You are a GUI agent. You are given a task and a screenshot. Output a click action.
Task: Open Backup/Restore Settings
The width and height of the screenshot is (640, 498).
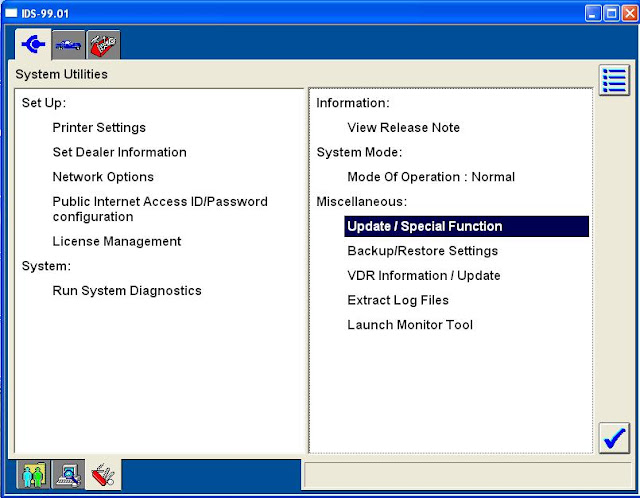pos(422,251)
